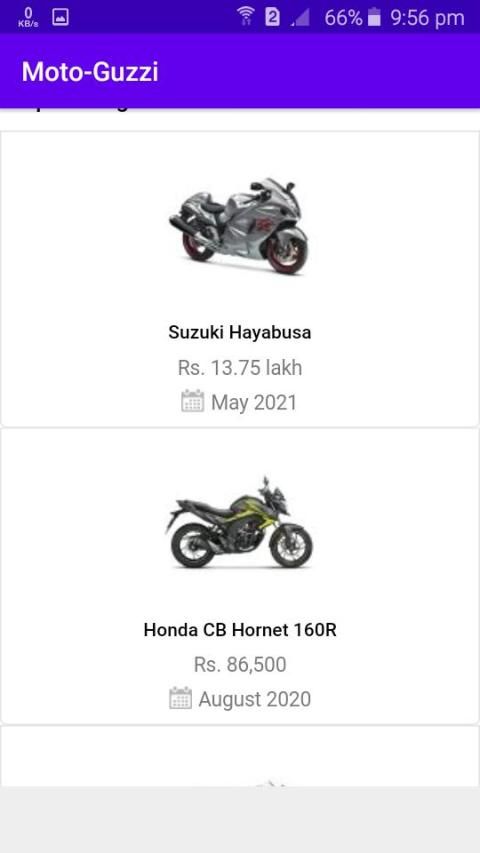
Task: Tap the May 2021 launch date
Action: (254, 403)
